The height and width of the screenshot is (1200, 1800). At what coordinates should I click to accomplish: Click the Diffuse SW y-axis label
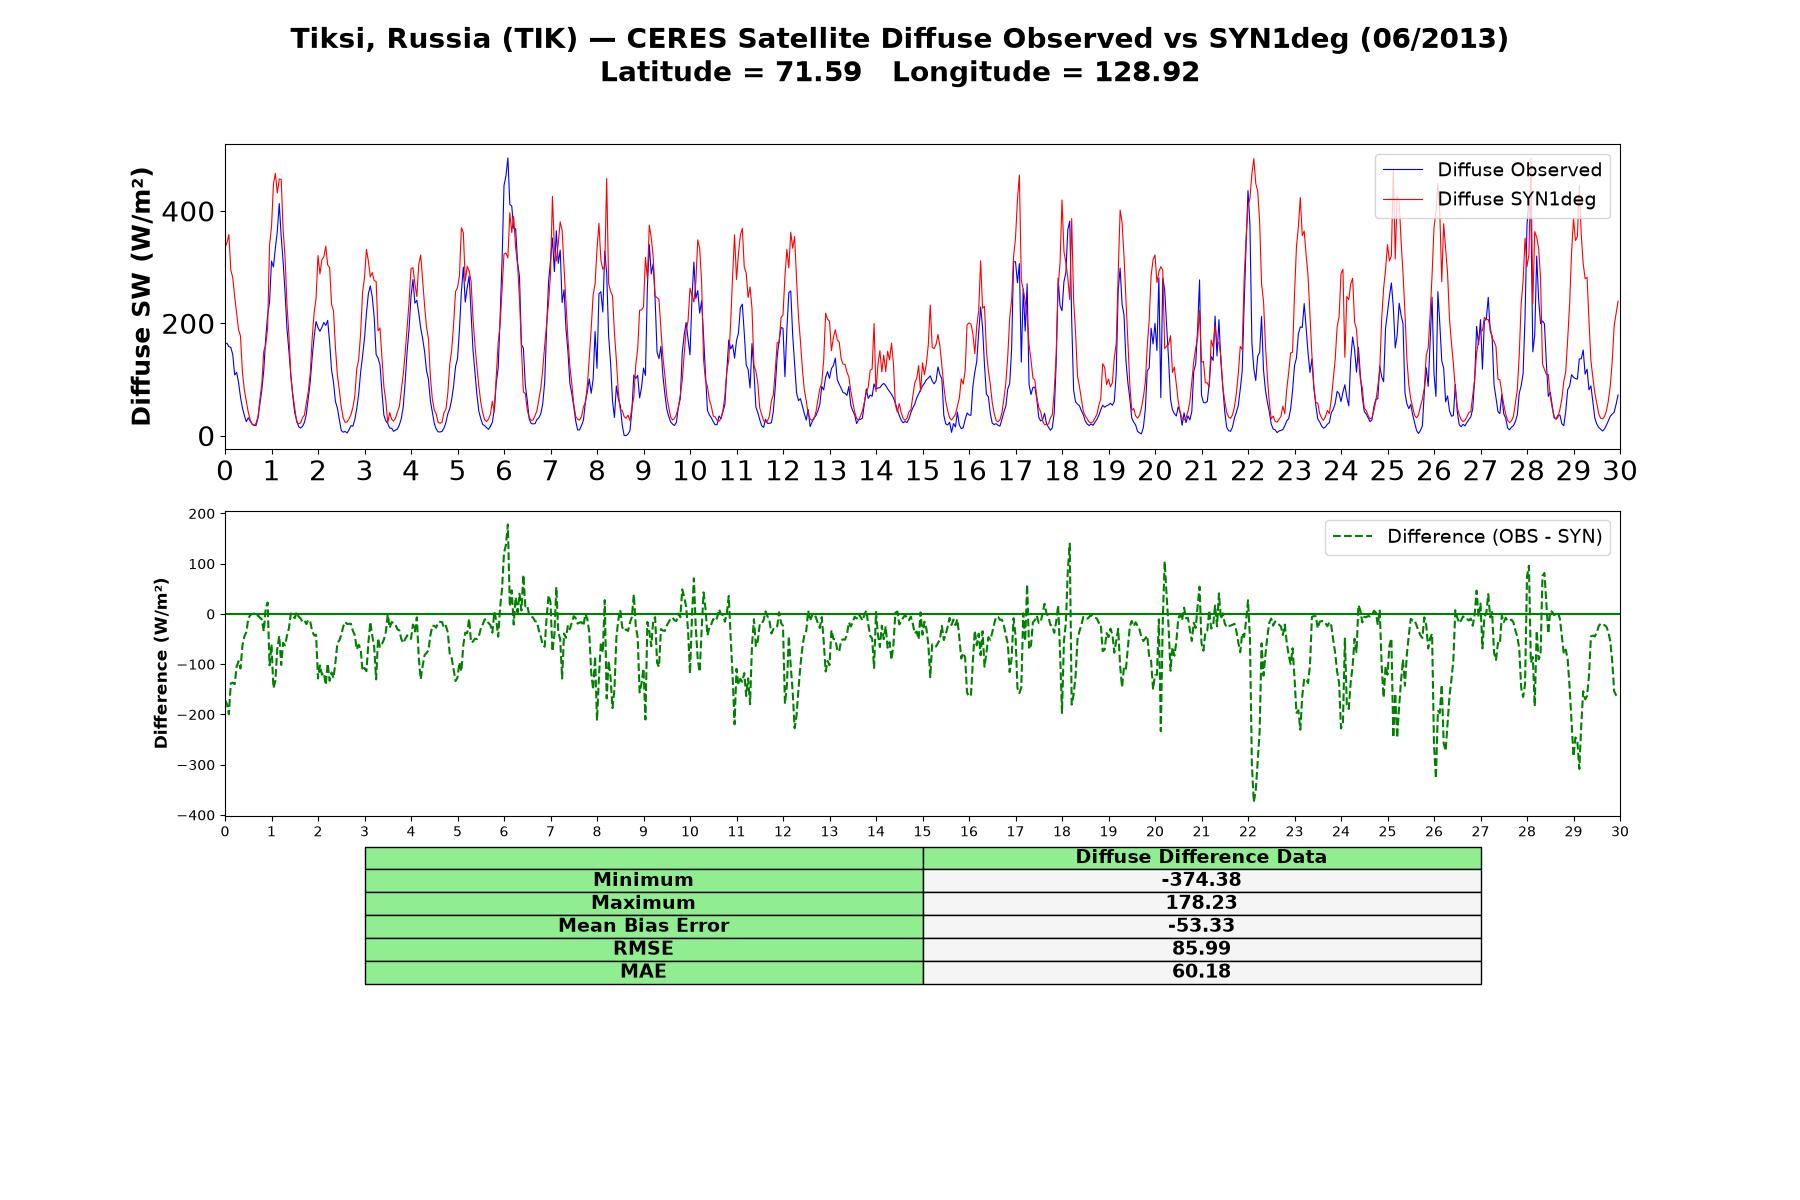point(141,297)
